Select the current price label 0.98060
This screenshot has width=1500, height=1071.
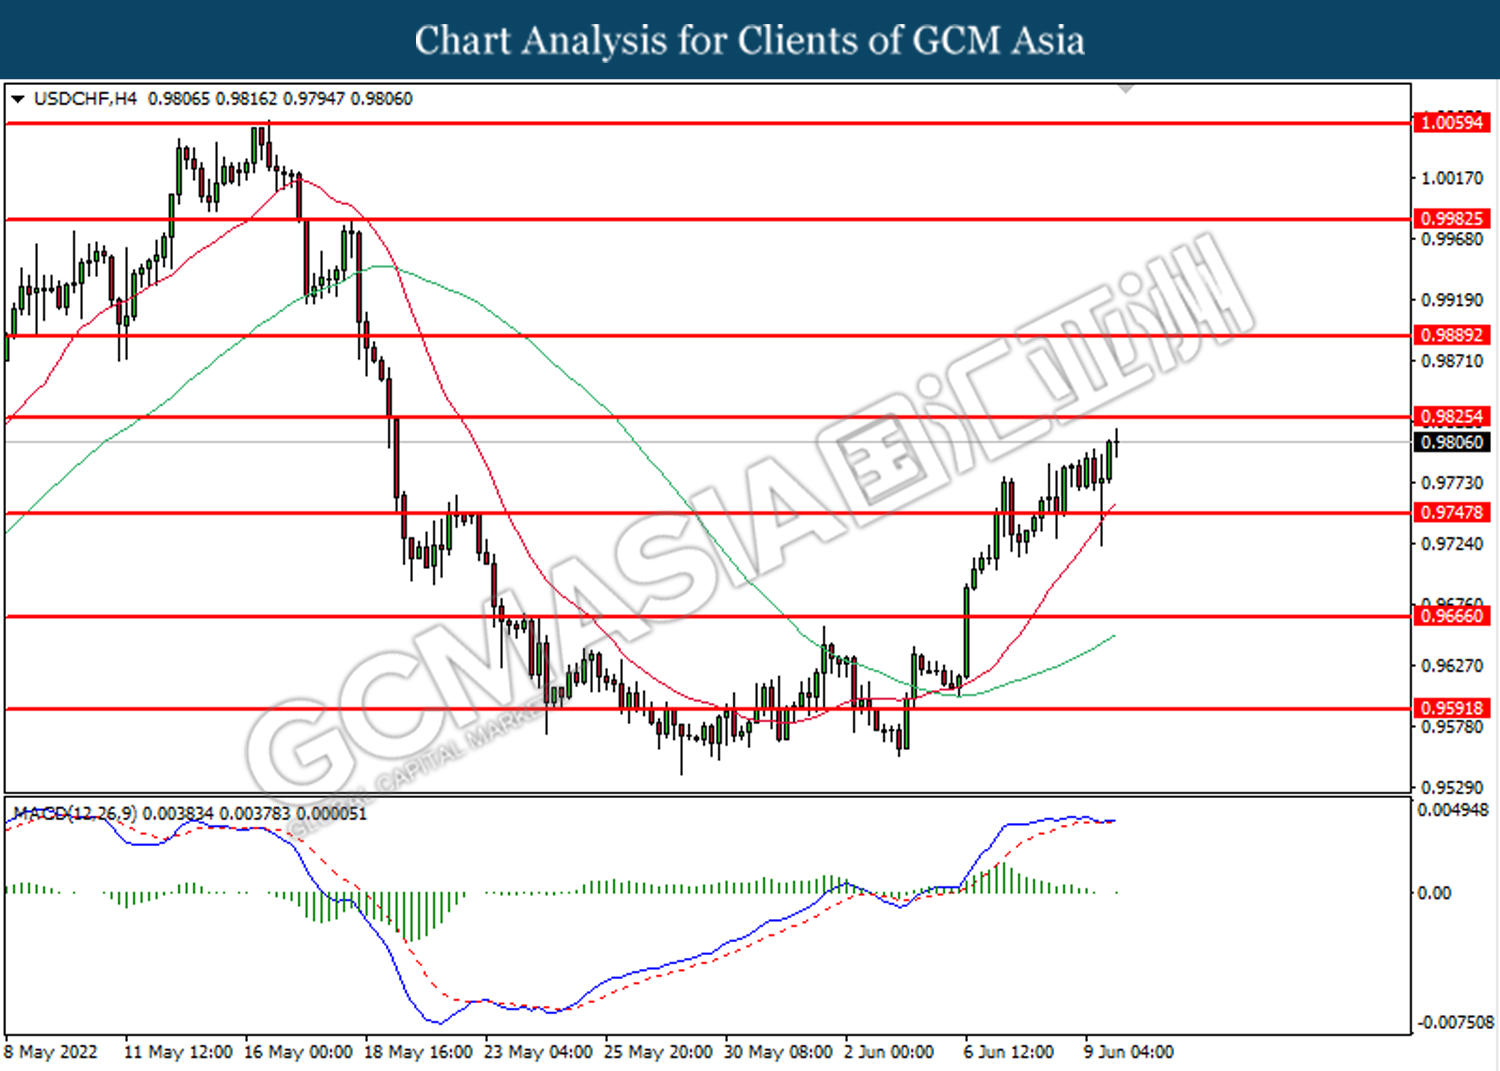(1452, 442)
